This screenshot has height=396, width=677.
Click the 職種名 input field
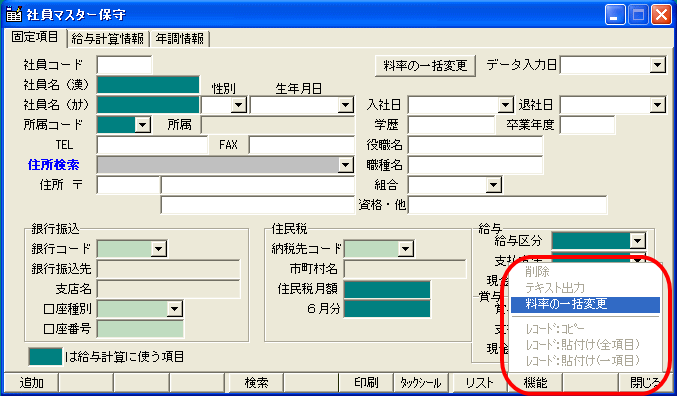[x=475, y=165]
